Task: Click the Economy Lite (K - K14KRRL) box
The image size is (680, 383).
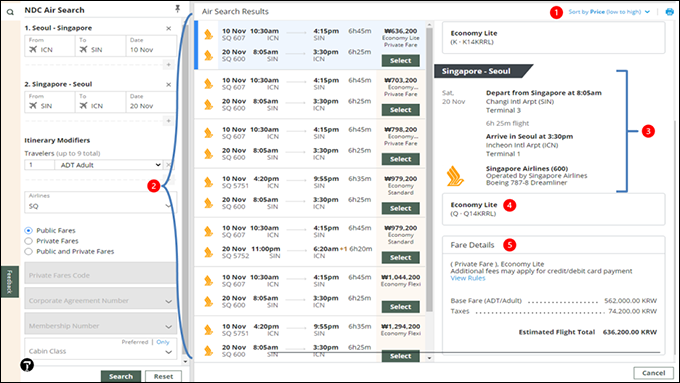Action: tap(553, 38)
